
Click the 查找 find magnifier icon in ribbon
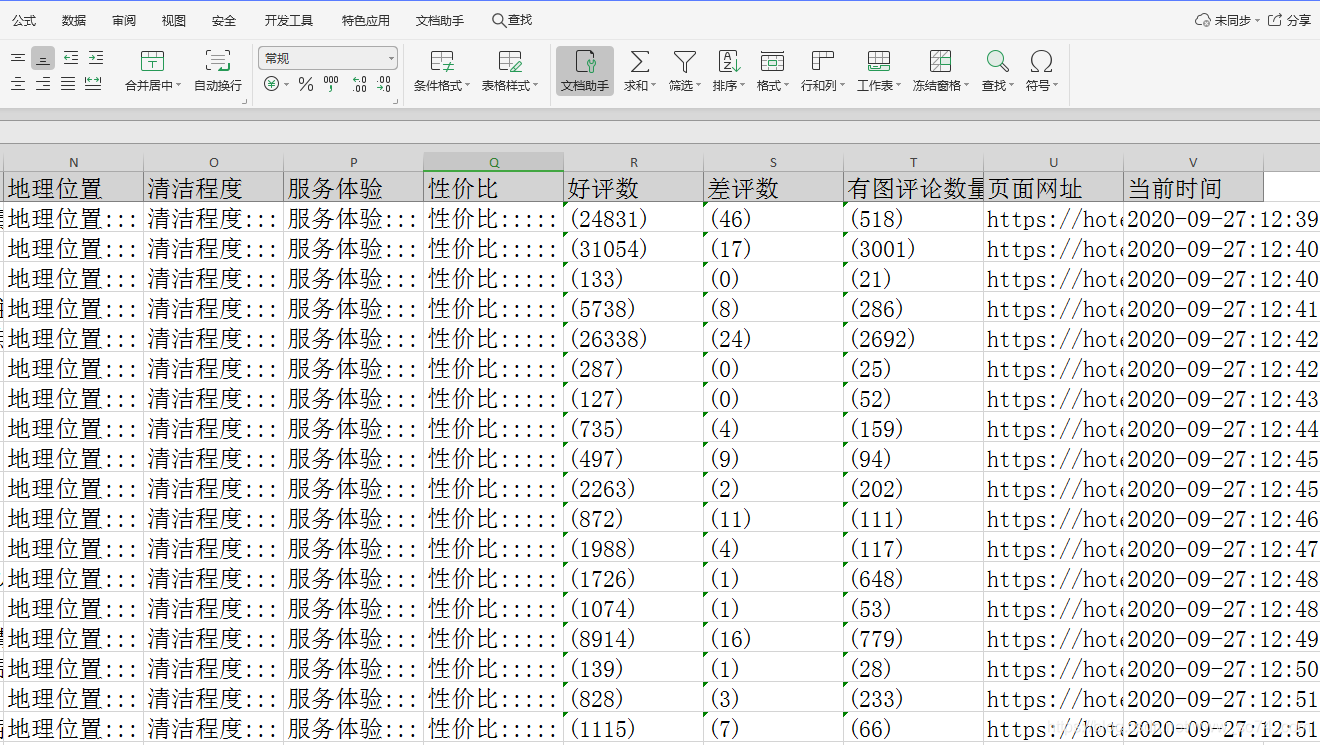click(x=997, y=61)
